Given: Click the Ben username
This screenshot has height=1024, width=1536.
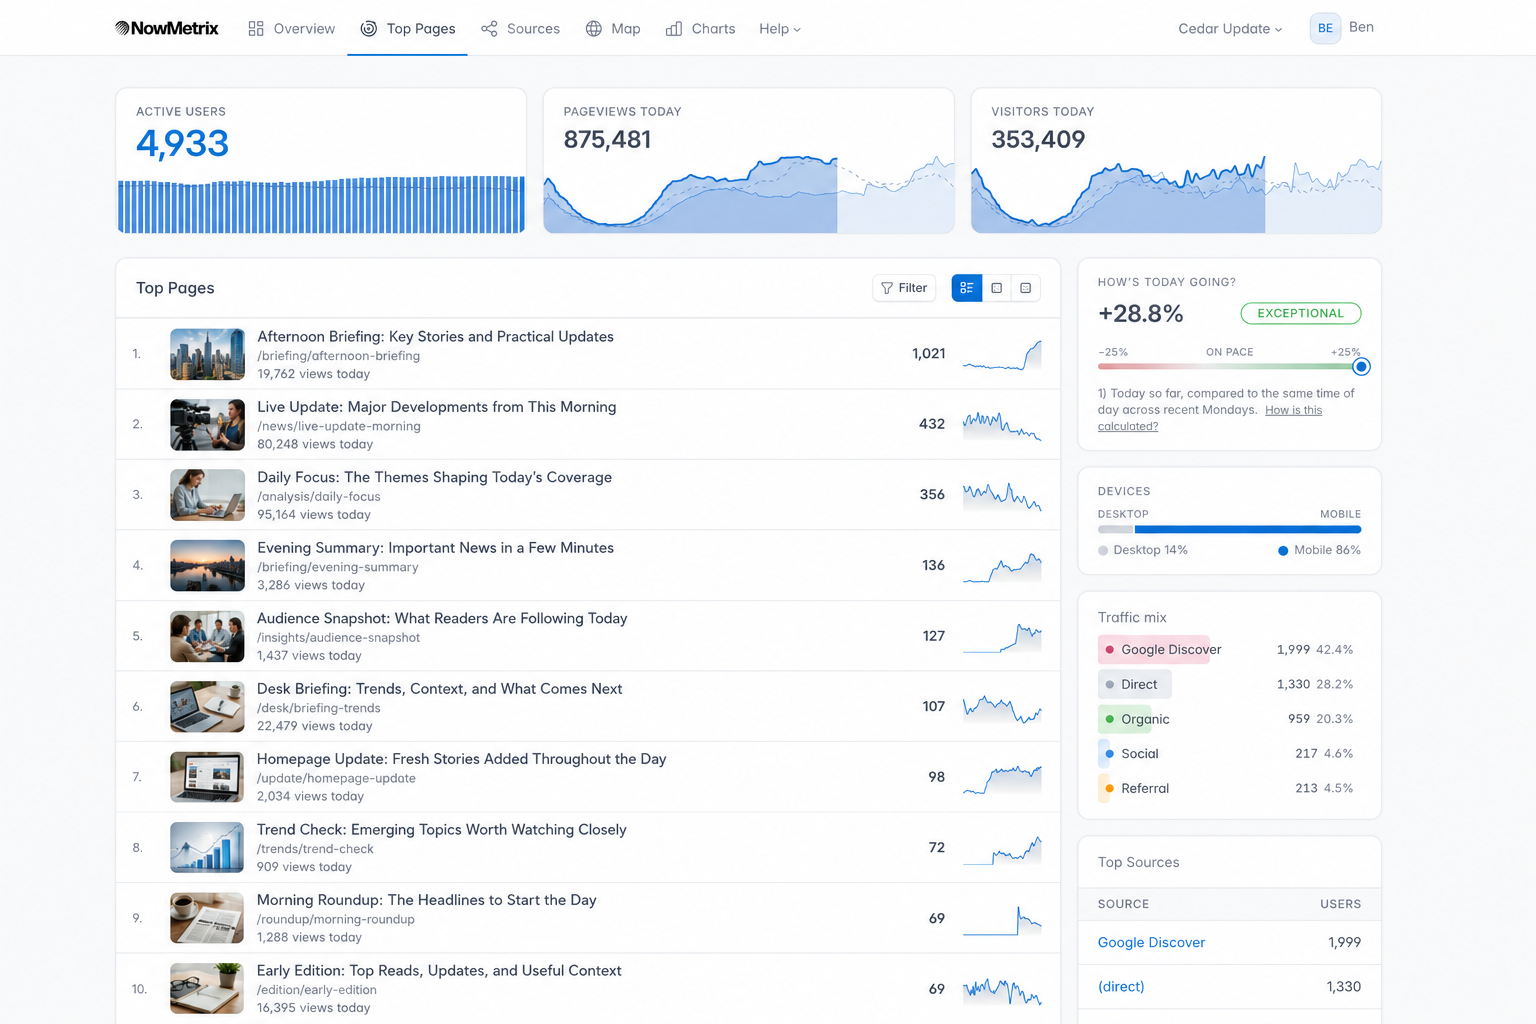Looking at the screenshot, I should tap(1361, 27).
